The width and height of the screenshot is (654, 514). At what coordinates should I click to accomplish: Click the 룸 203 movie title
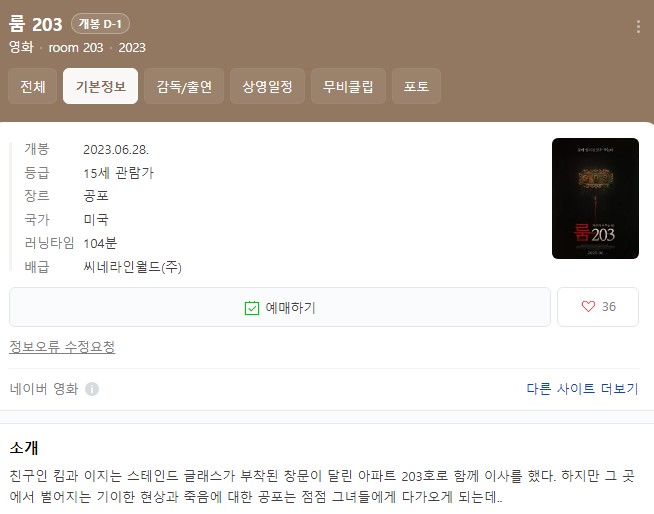pyautogui.click(x=35, y=24)
